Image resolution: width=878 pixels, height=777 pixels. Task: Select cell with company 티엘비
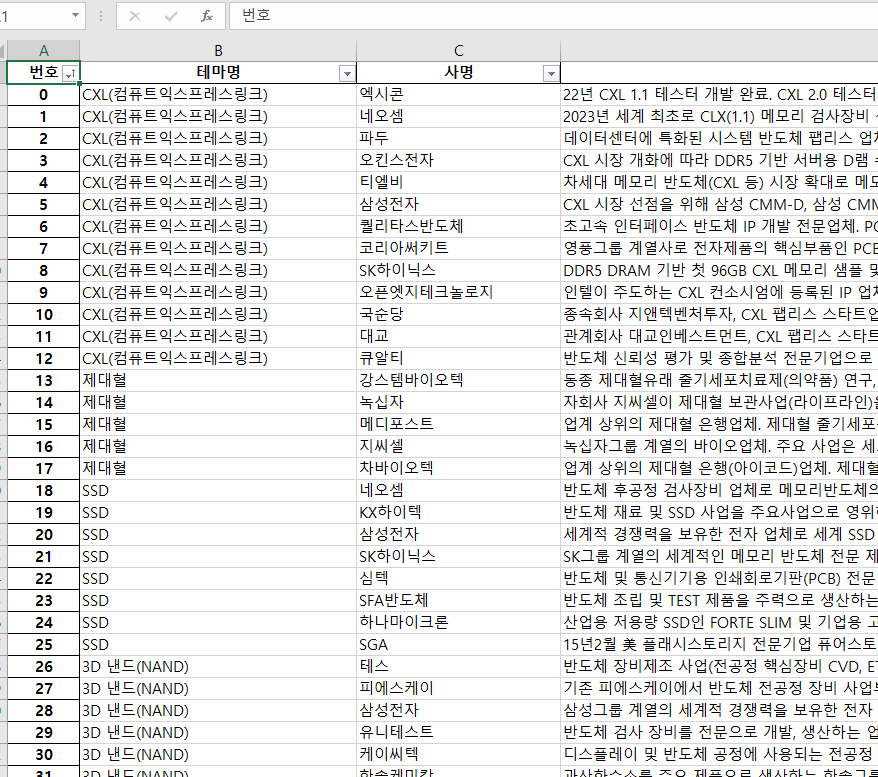coord(458,182)
